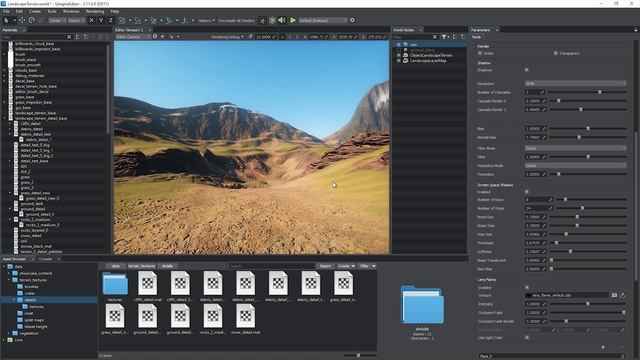
Task: Toggle the X axis constraint
Action: click(91, 20)
